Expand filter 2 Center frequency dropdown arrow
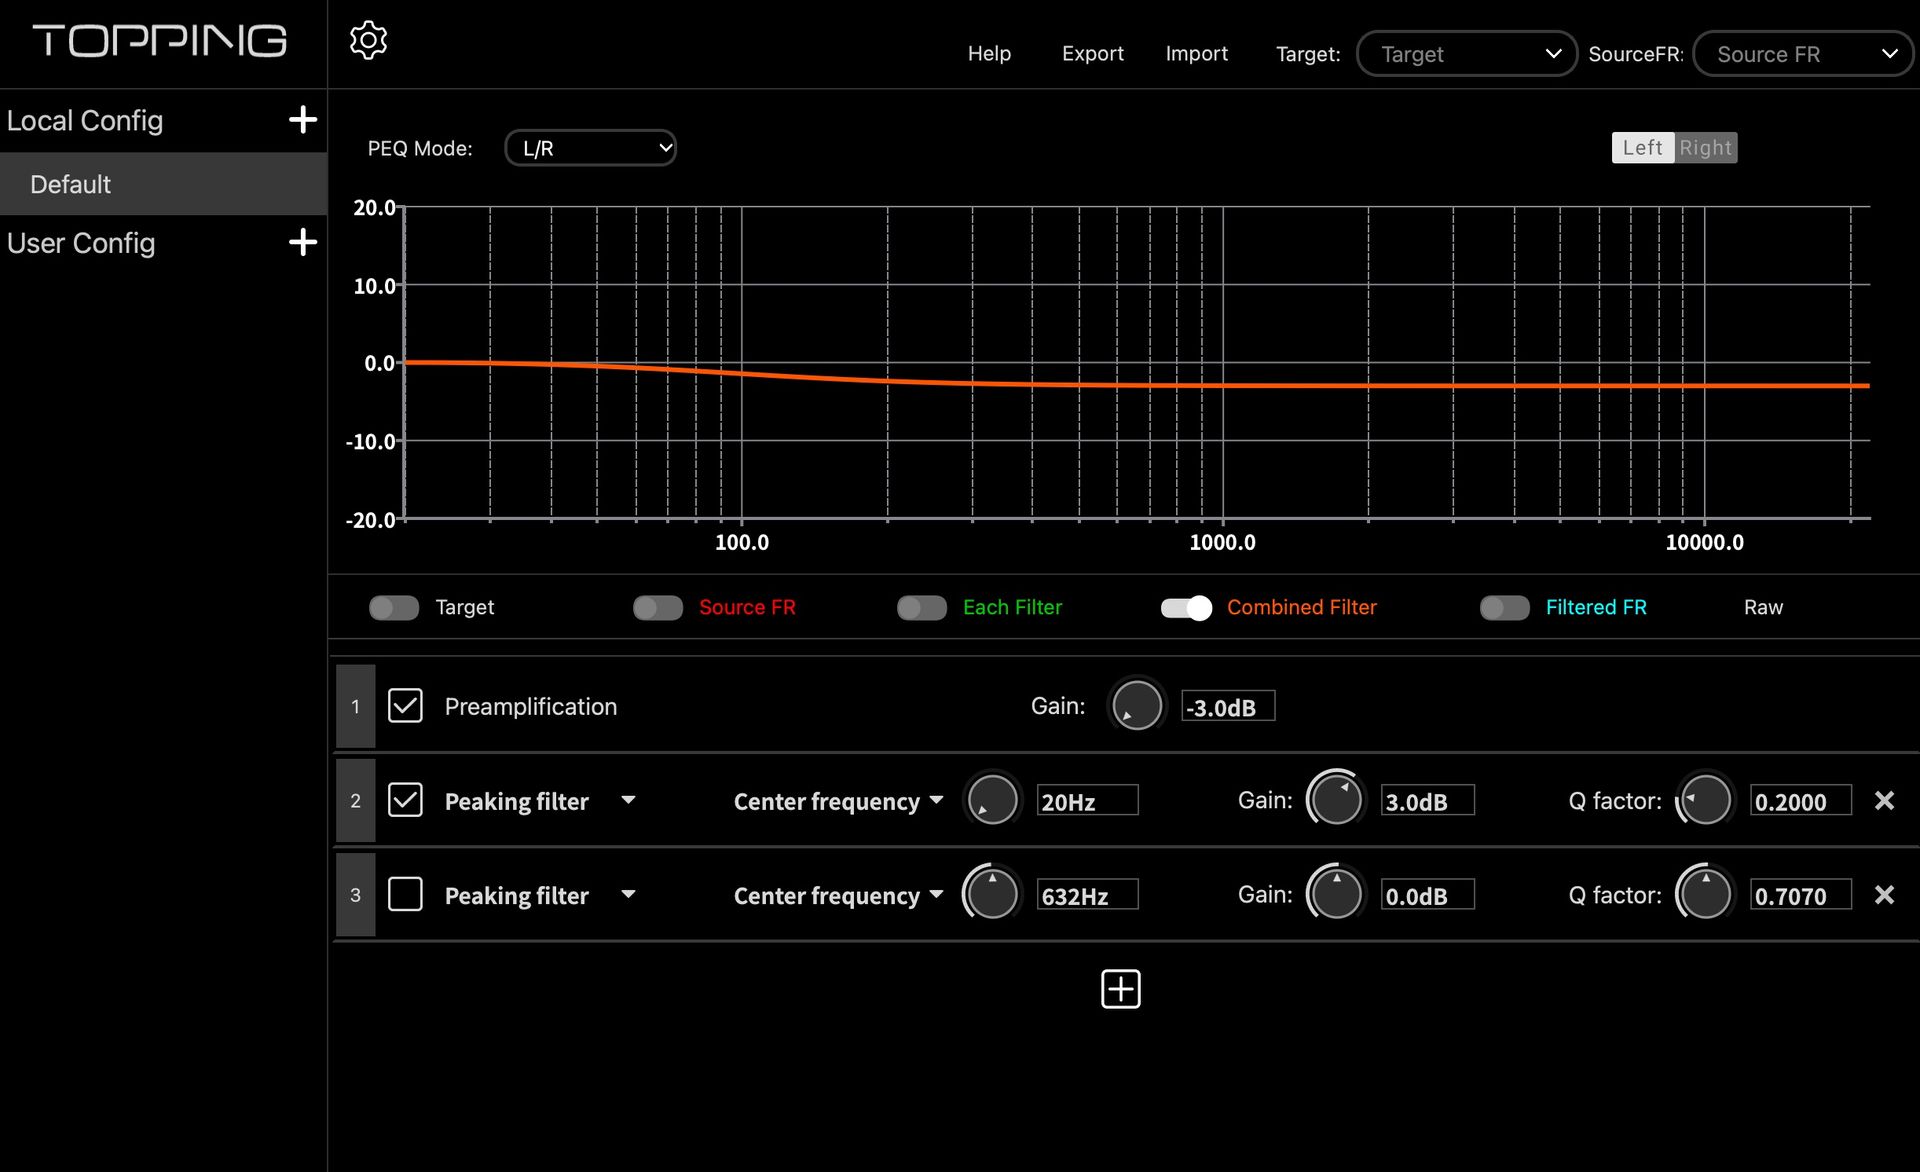This screenshot has height=1172, width=1920. 936,800
